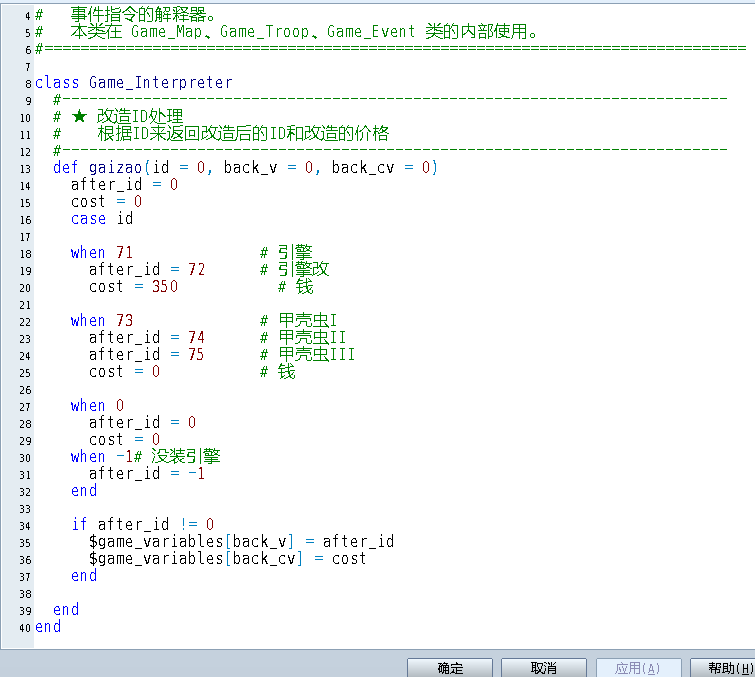The image size is (755, 677).
Task: Click the 'when 0' line
Action: click(97, 405)
